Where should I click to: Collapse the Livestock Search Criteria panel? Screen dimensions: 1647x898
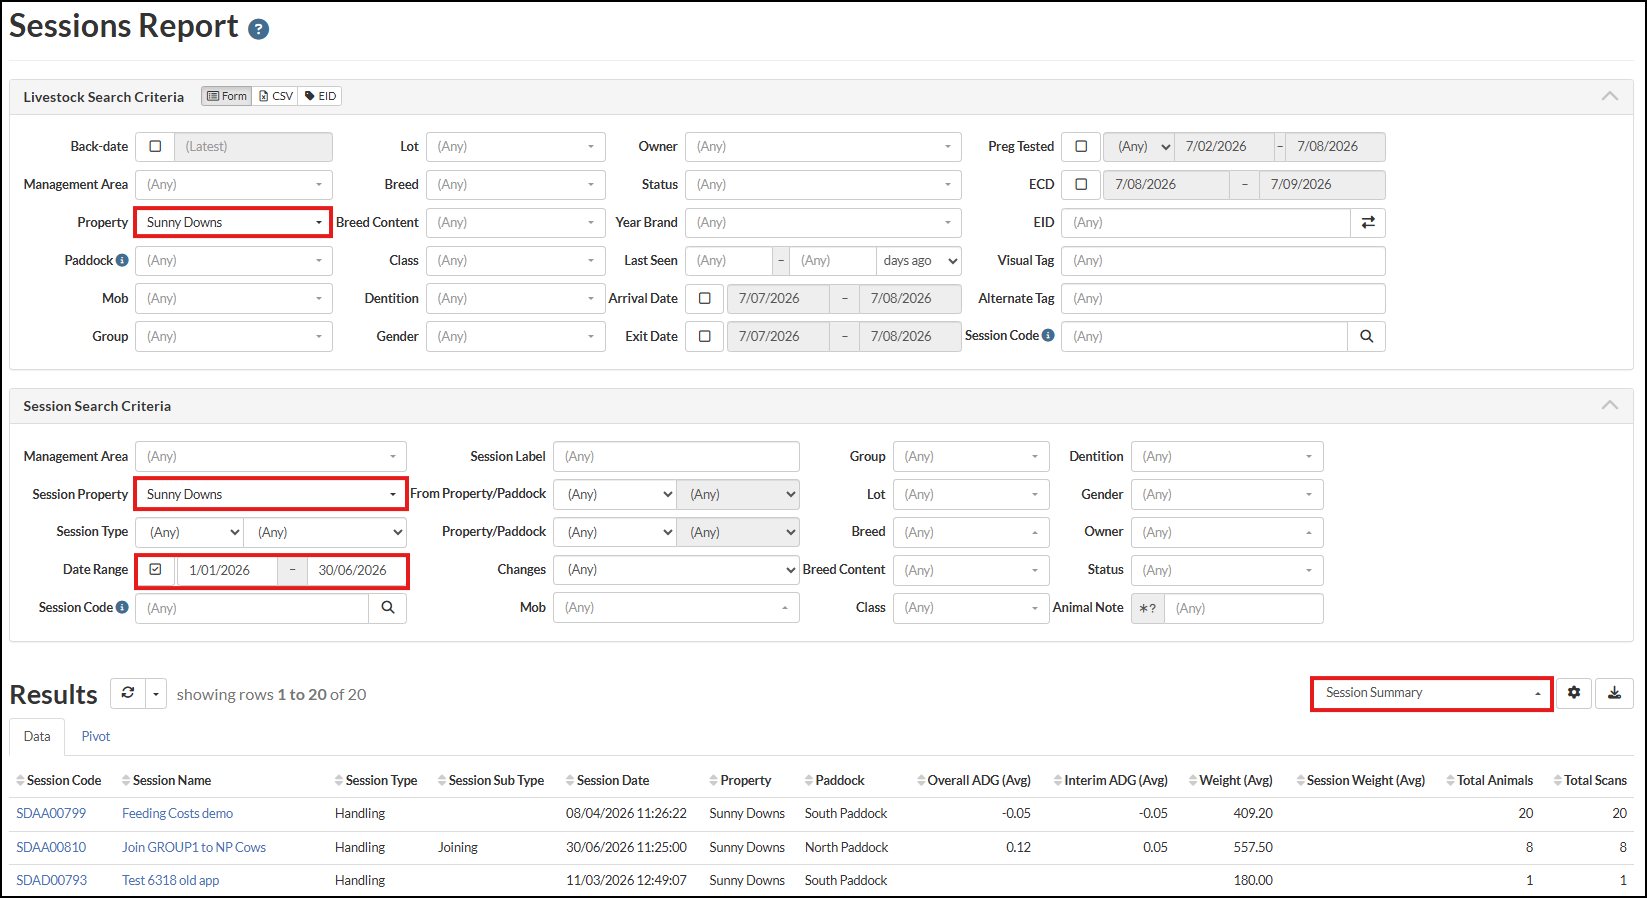pos(1609,96)
